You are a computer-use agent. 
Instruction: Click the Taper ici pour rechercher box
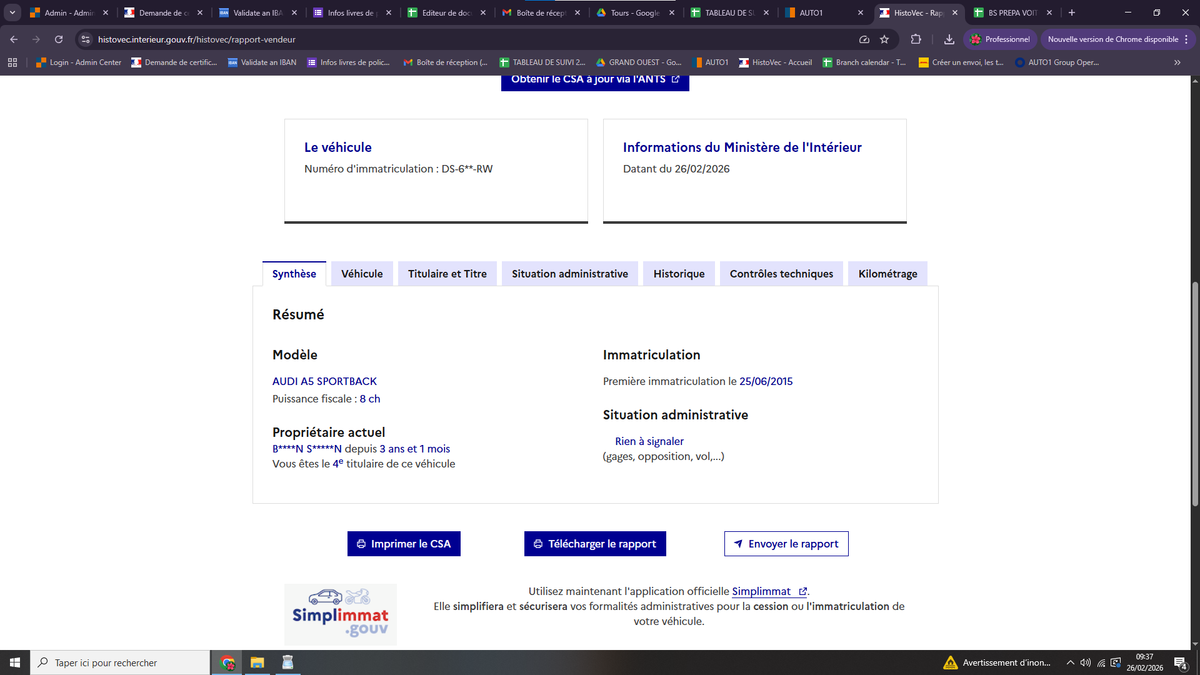coord(120,662)
